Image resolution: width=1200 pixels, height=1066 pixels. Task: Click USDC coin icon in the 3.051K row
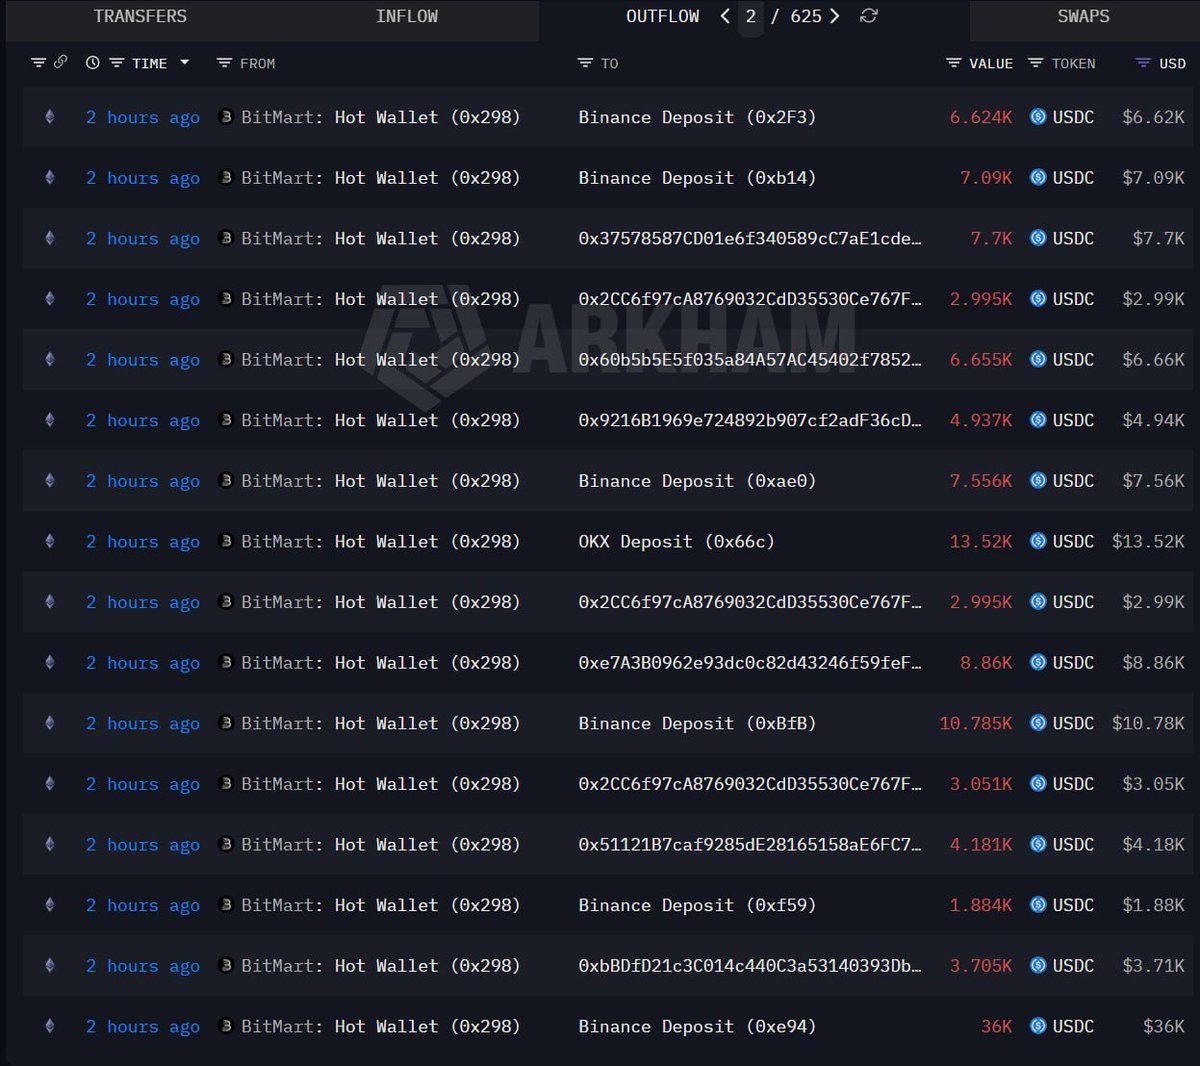[x=1038, y=784]
